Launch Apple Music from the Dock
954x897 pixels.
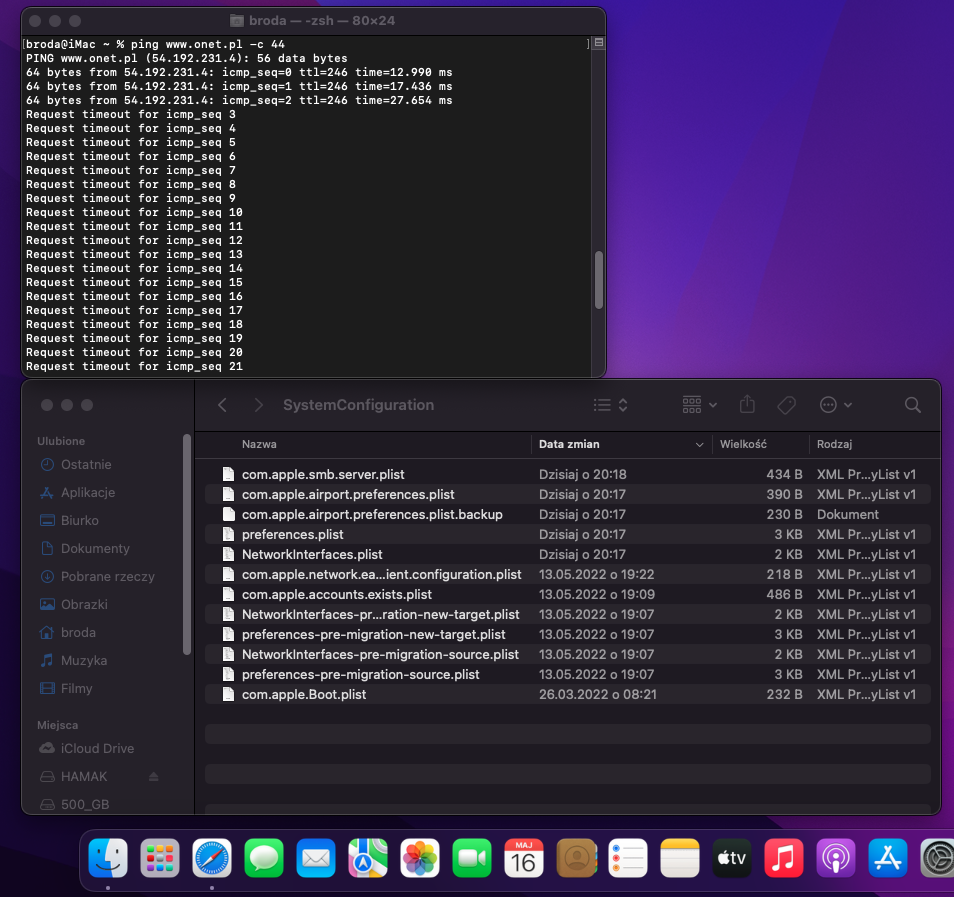(x=784, y=858)
